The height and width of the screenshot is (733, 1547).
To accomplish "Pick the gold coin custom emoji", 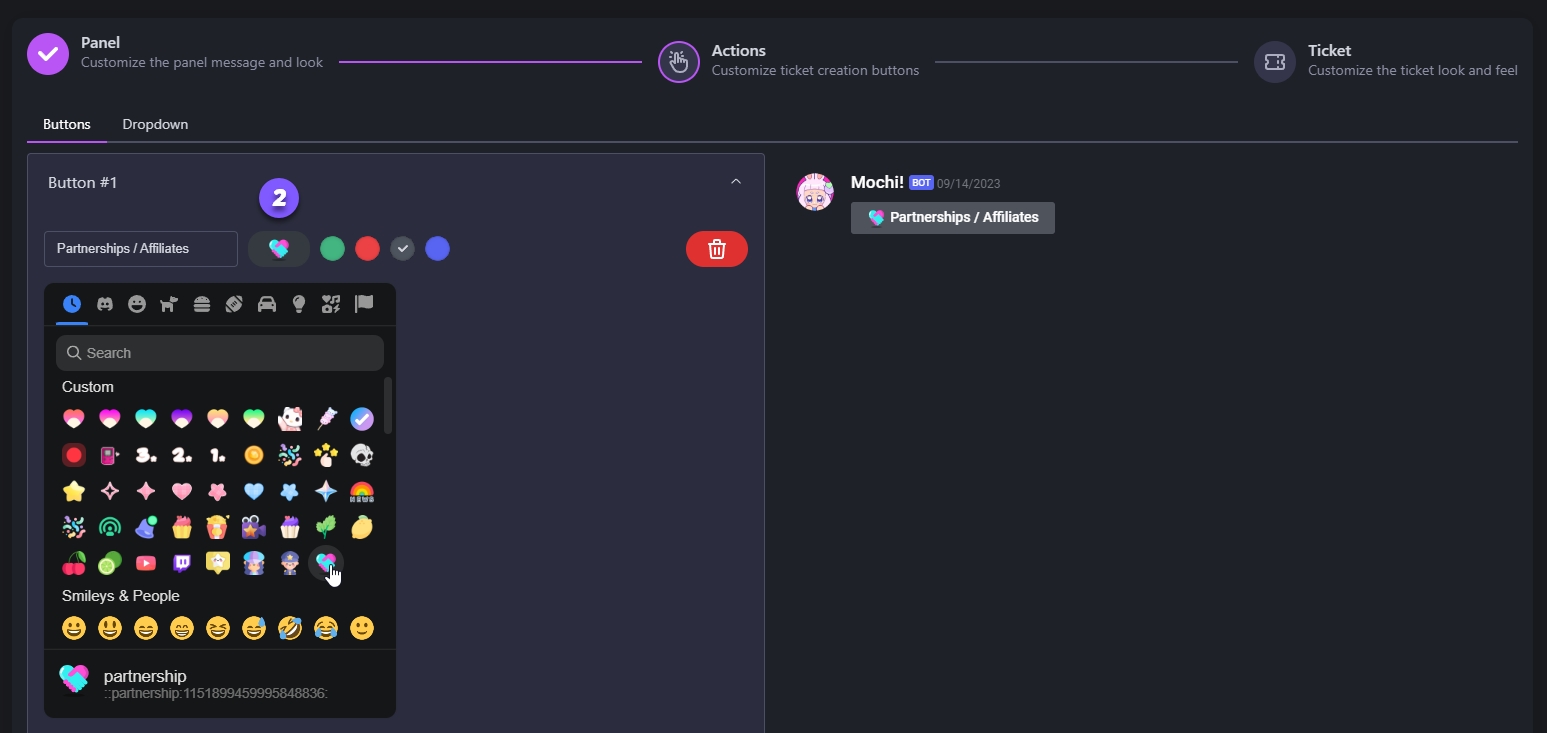I will pos(254,455).
